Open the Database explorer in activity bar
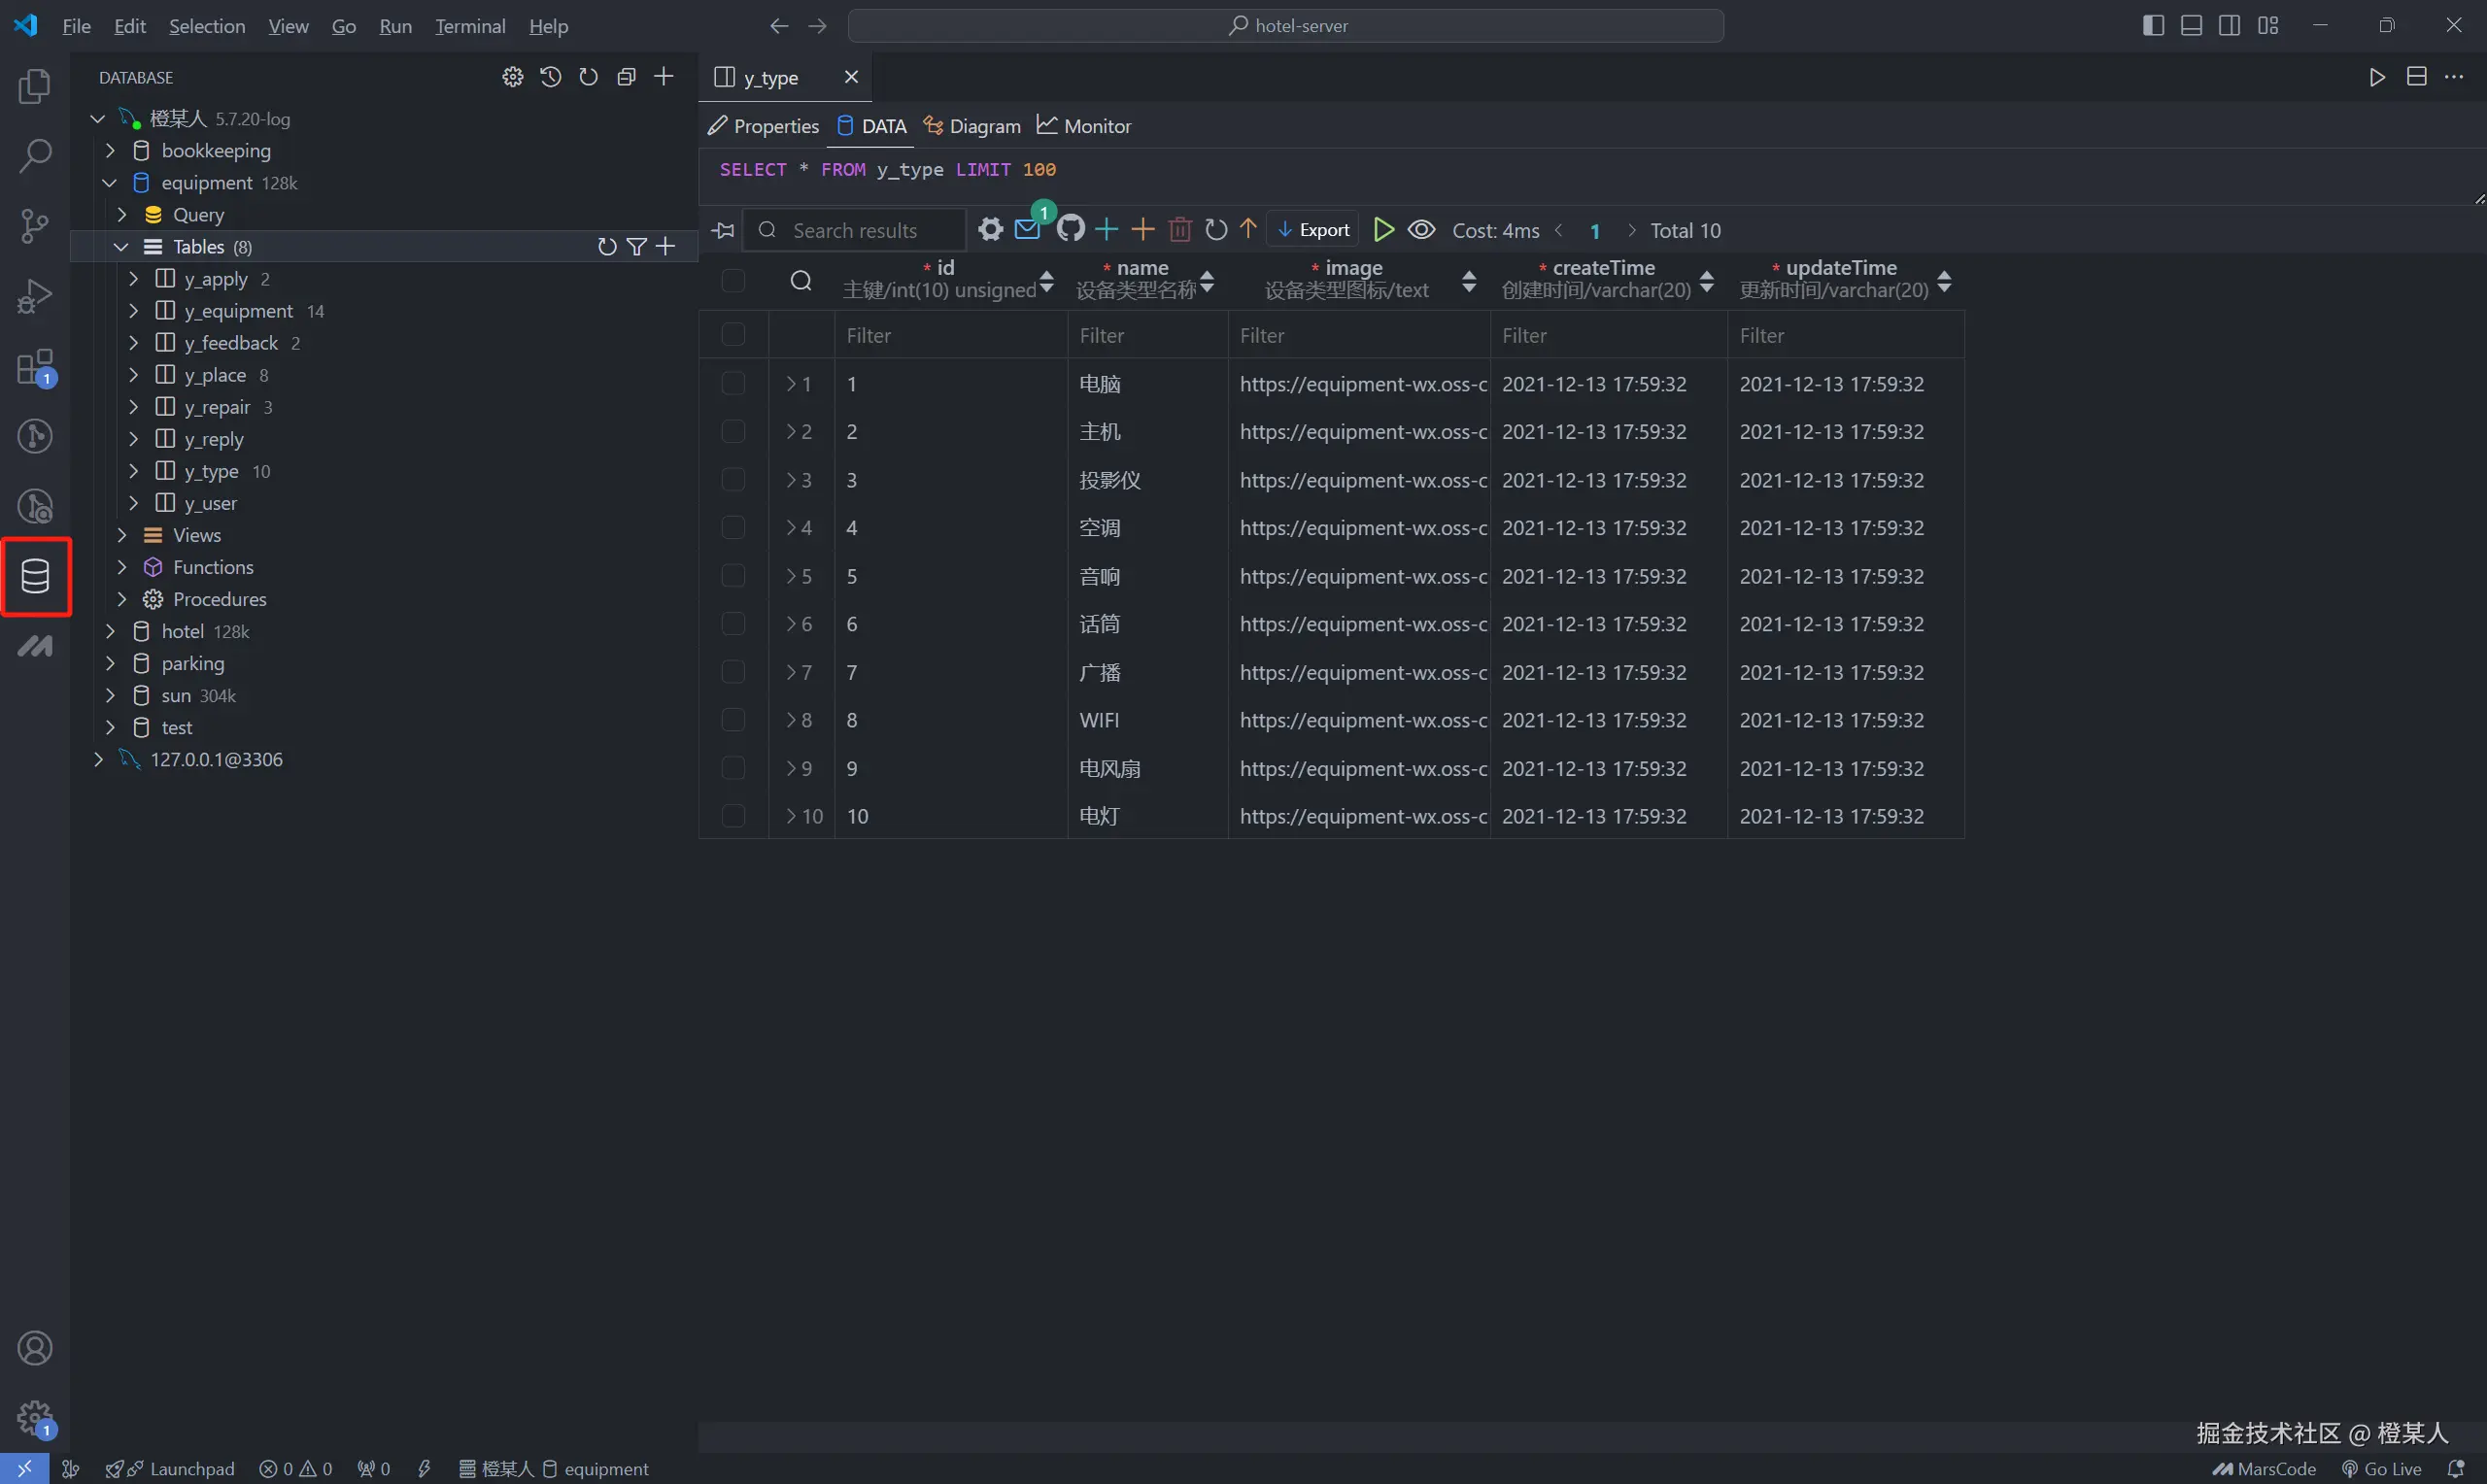Viewport: 2487px width, 1484px height. pos(35,576)
